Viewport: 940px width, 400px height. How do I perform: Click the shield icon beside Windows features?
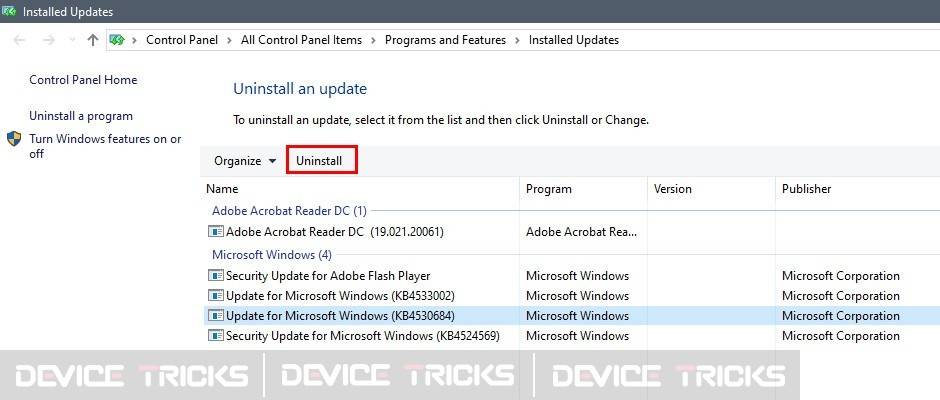click(14, 139)
